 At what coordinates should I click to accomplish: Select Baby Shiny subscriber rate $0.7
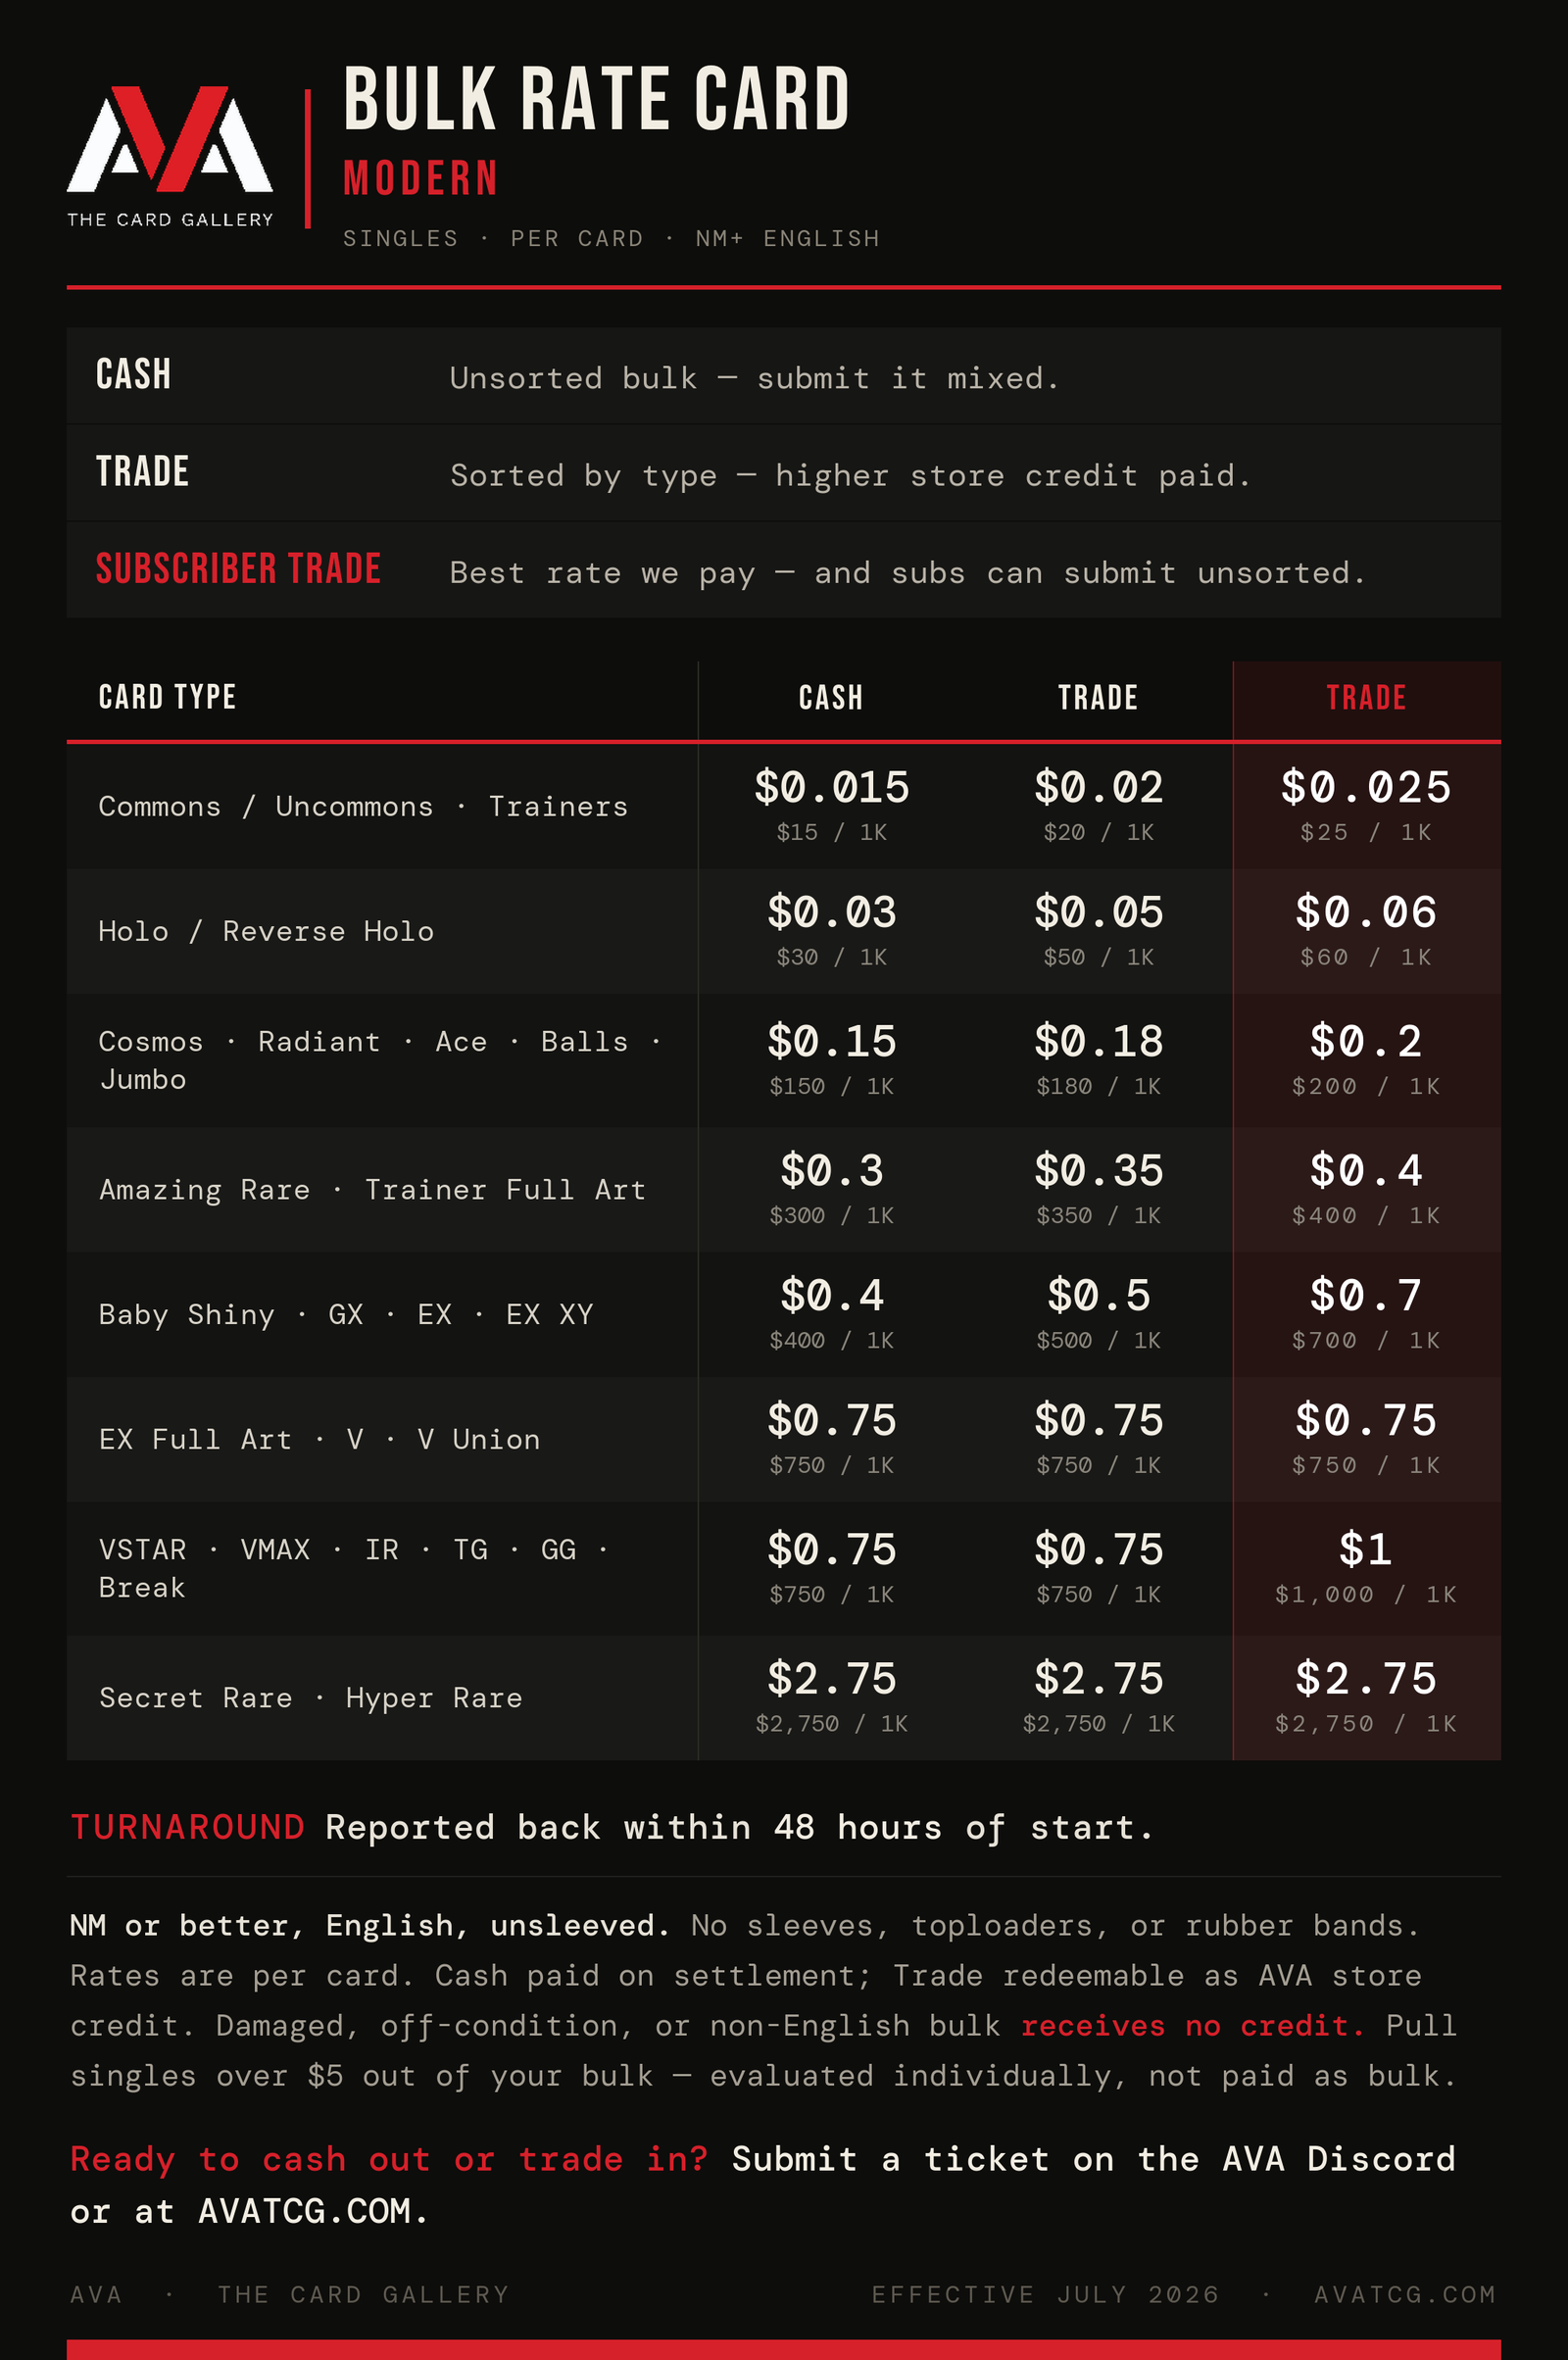(x=1366, y=1295)
